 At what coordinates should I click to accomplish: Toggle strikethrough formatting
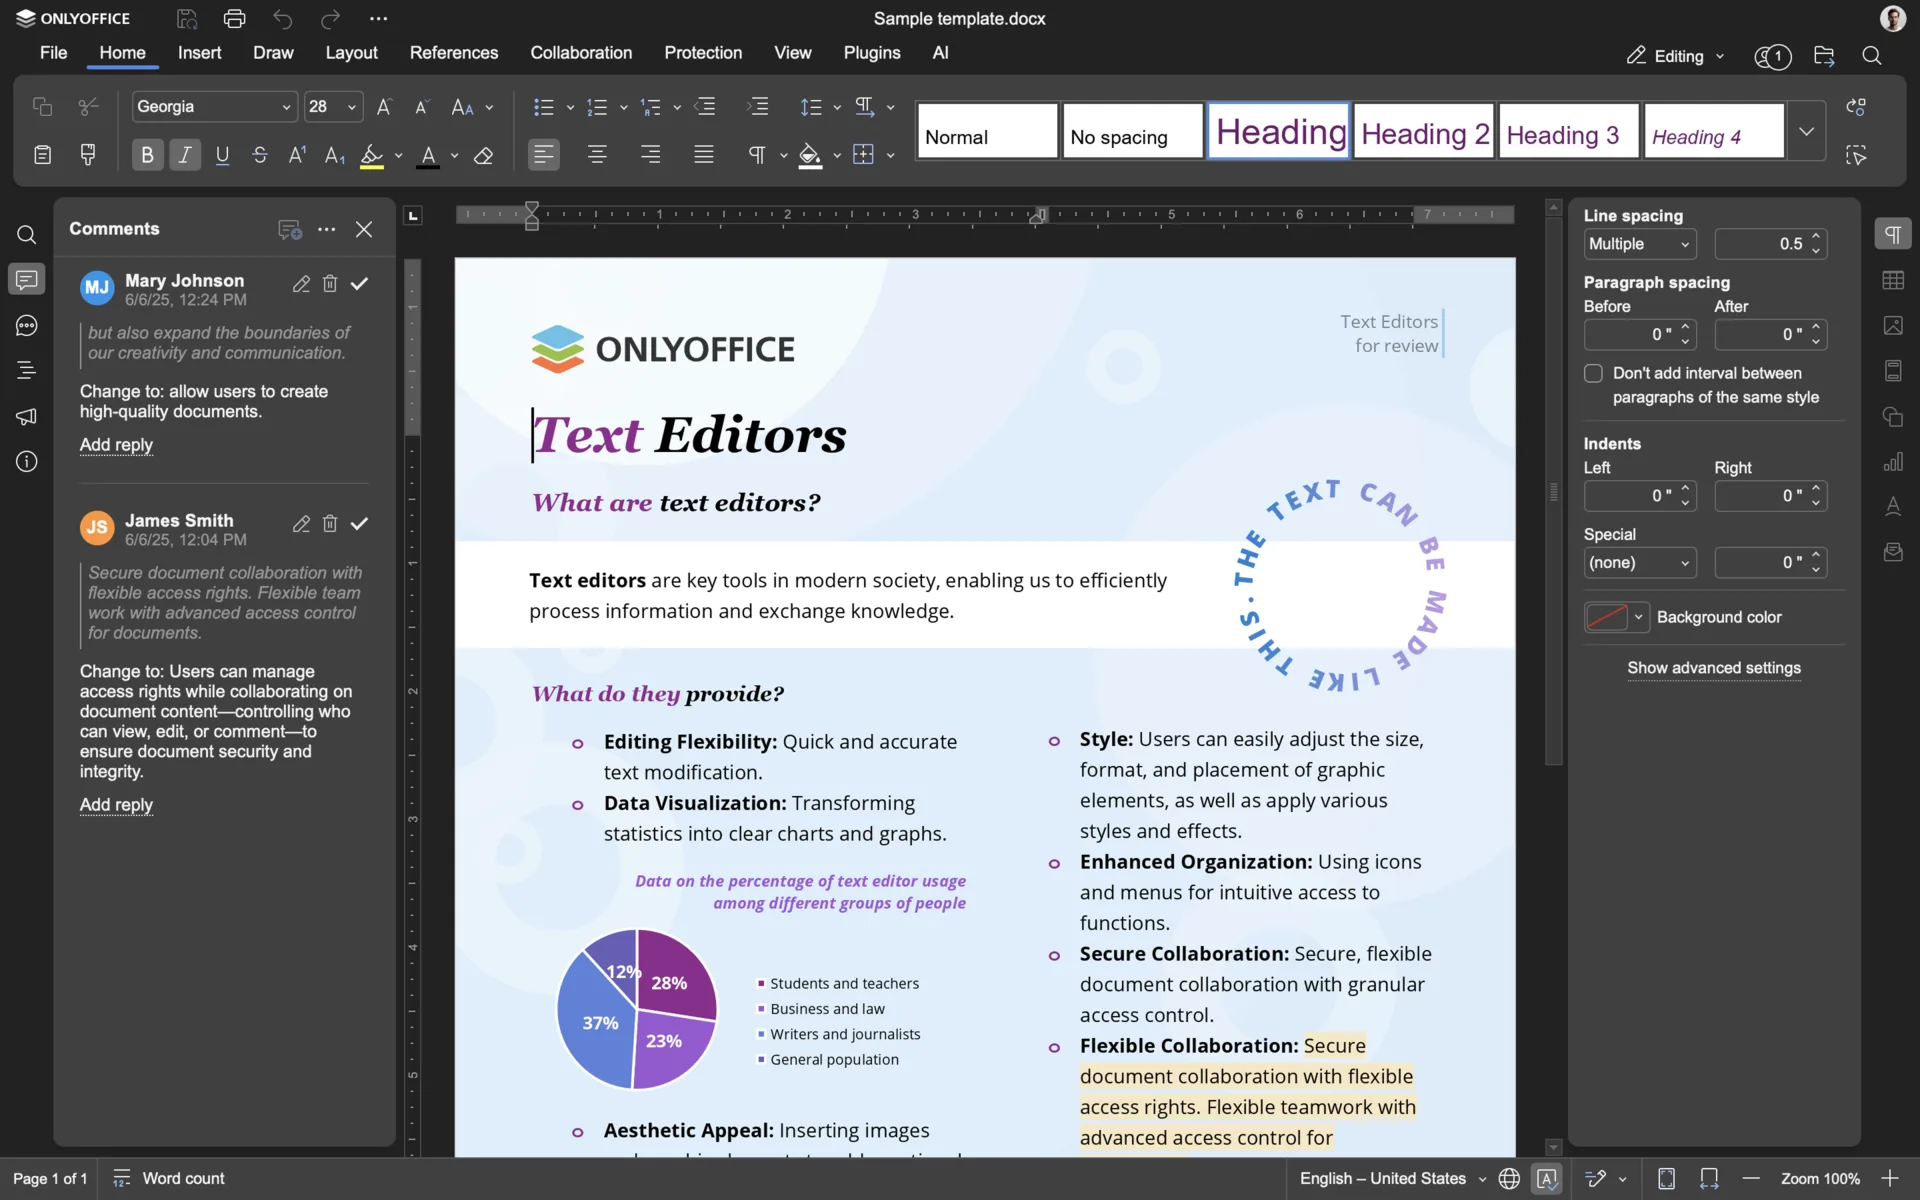[260, 155]
